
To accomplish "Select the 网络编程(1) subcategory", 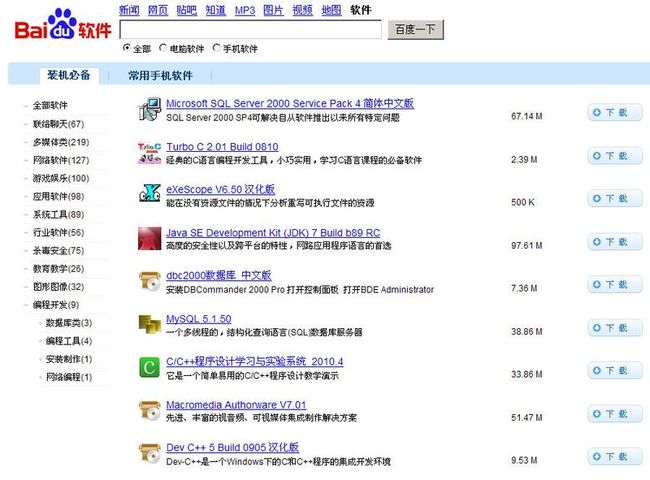I will point(69,377).
